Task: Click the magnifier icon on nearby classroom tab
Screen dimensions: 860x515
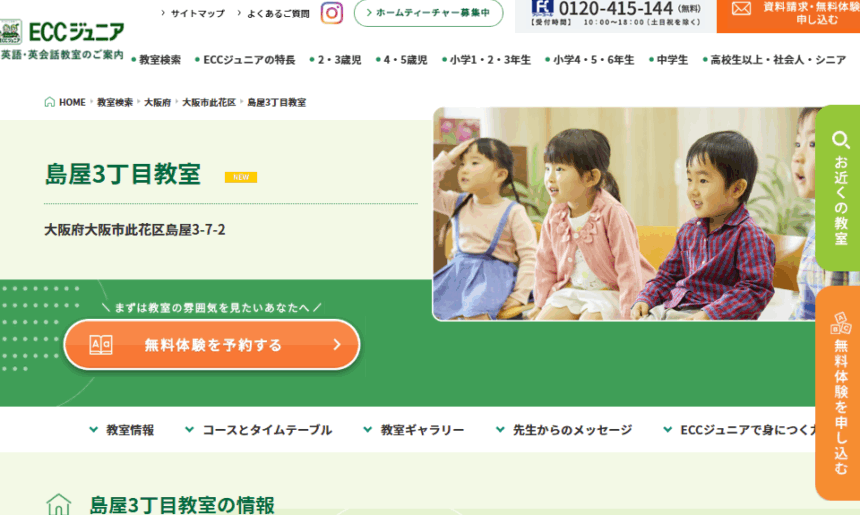Action: tap(840, 140)
